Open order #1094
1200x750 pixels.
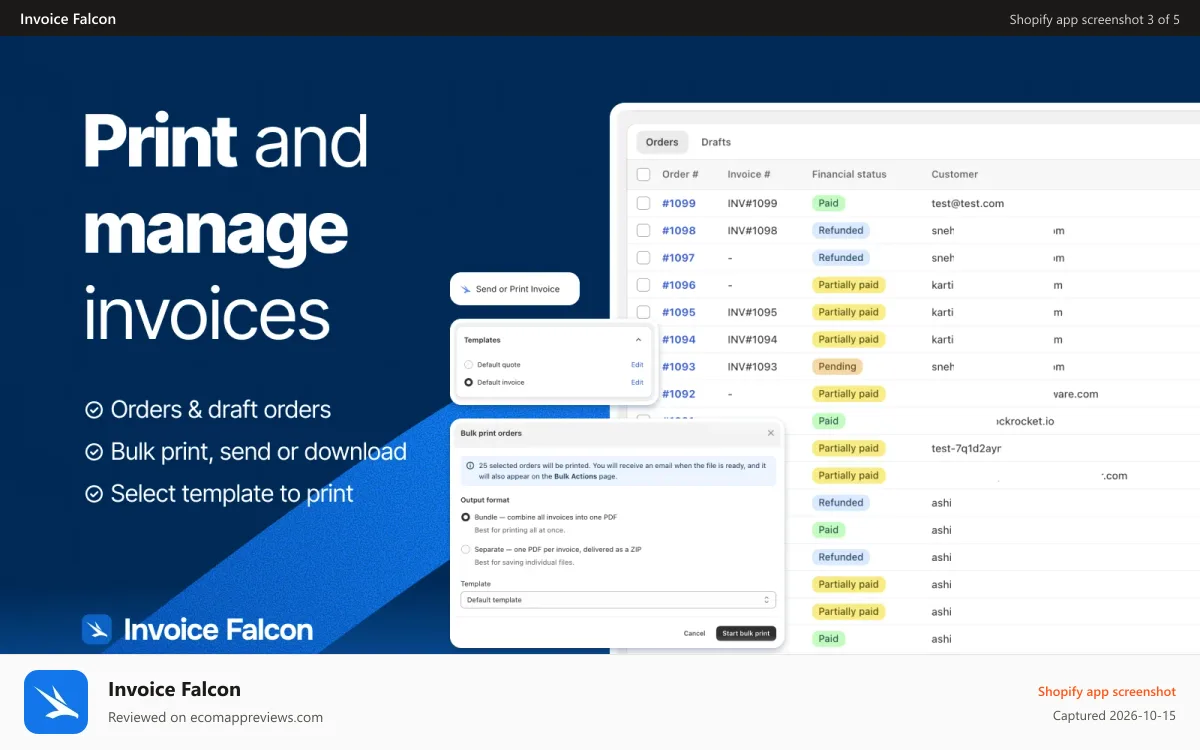pos(679,339)
